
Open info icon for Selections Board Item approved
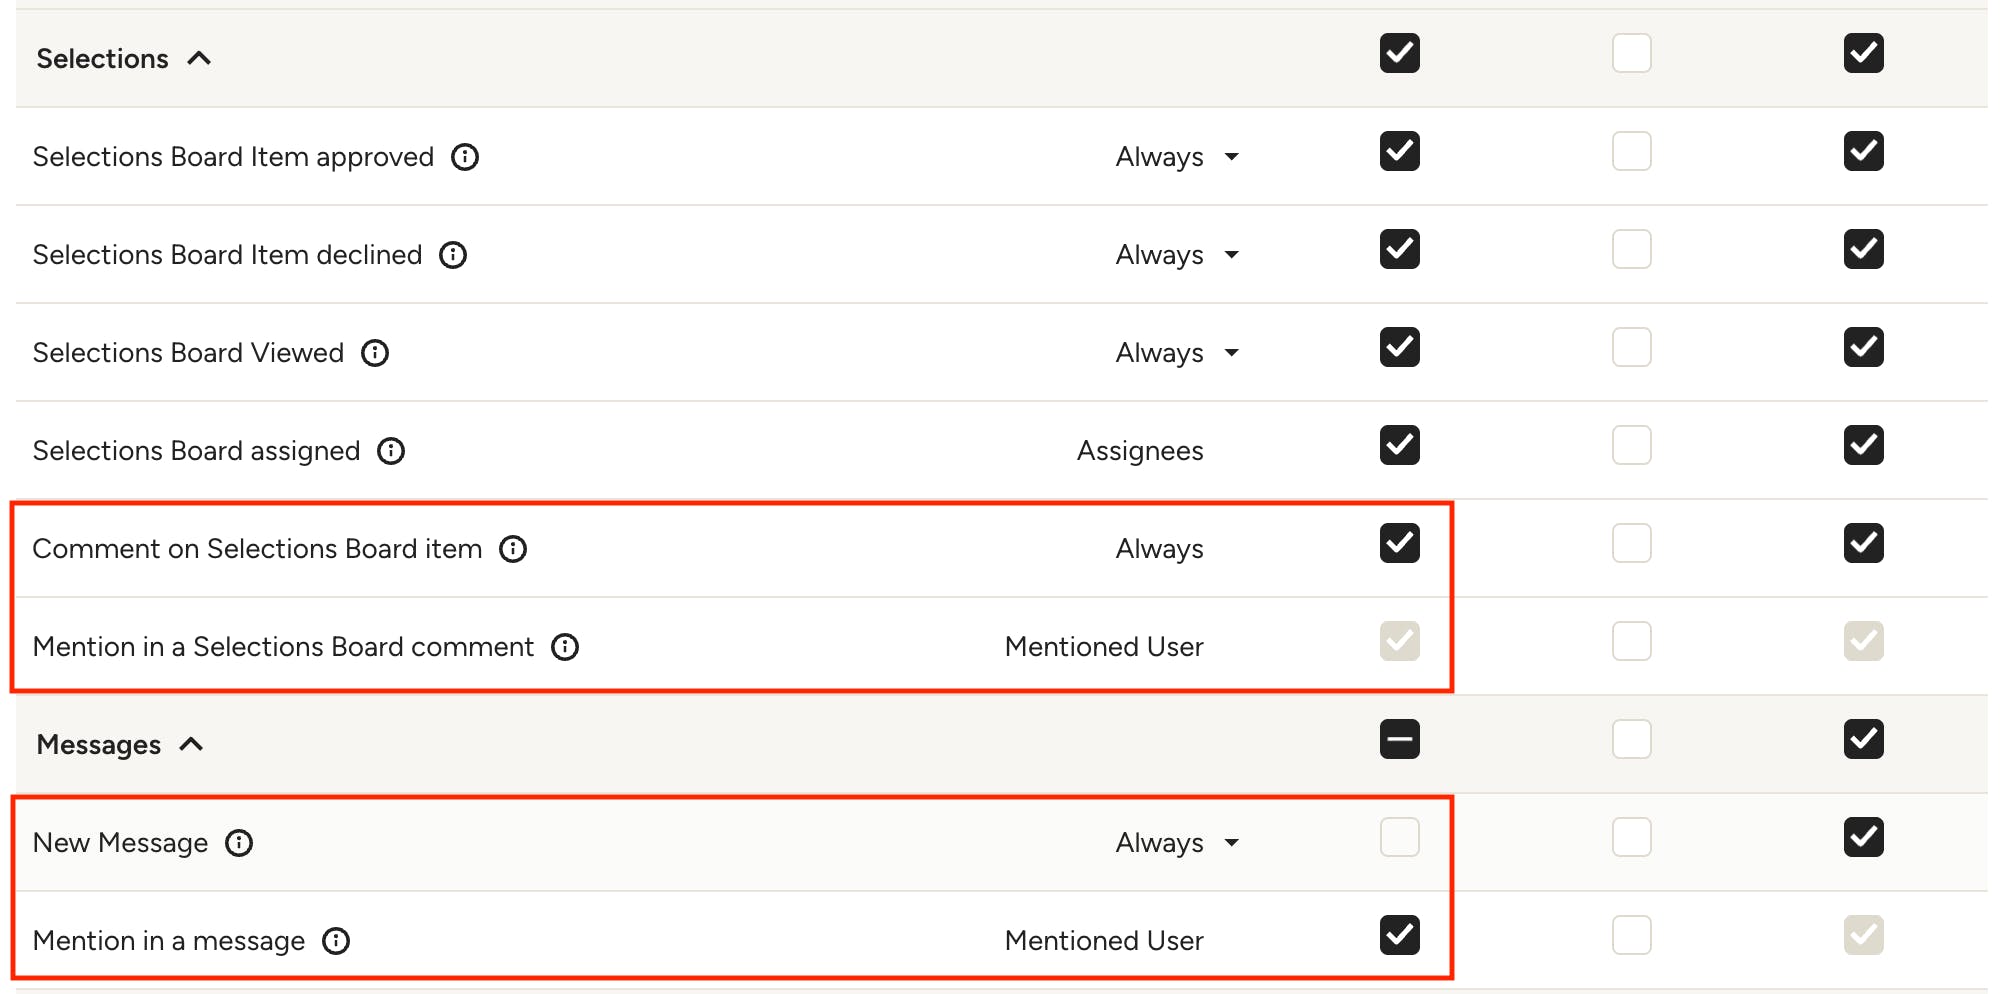(465, 157)
